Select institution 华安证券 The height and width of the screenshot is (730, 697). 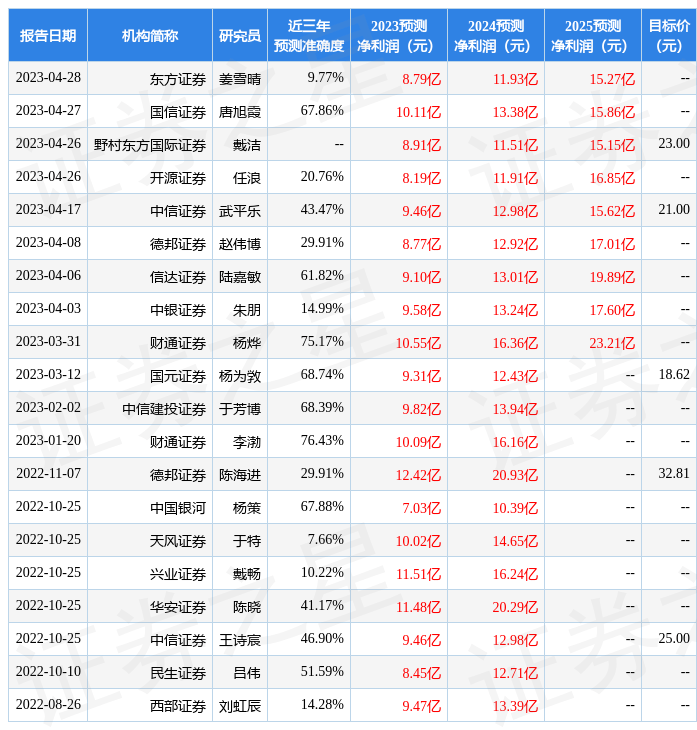(177, 608)
